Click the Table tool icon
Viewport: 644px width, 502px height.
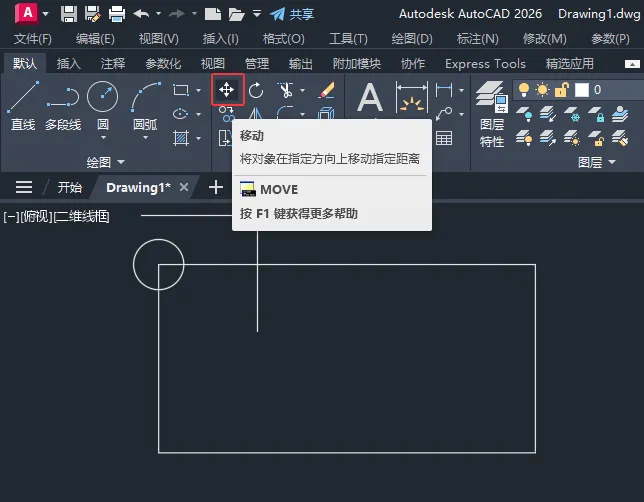pos(444,138)
